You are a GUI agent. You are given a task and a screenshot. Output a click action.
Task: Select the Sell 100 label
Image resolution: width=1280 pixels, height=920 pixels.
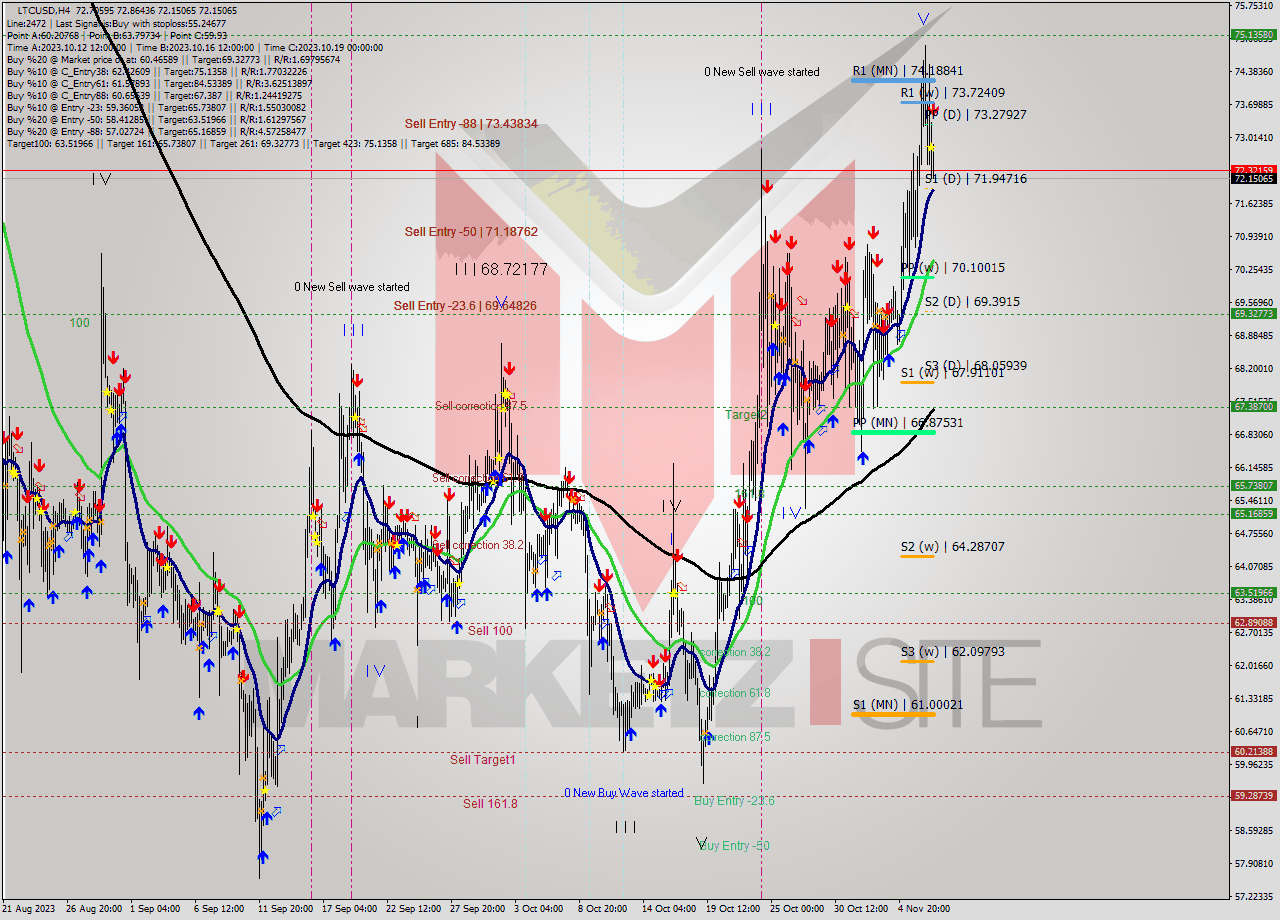490,631
